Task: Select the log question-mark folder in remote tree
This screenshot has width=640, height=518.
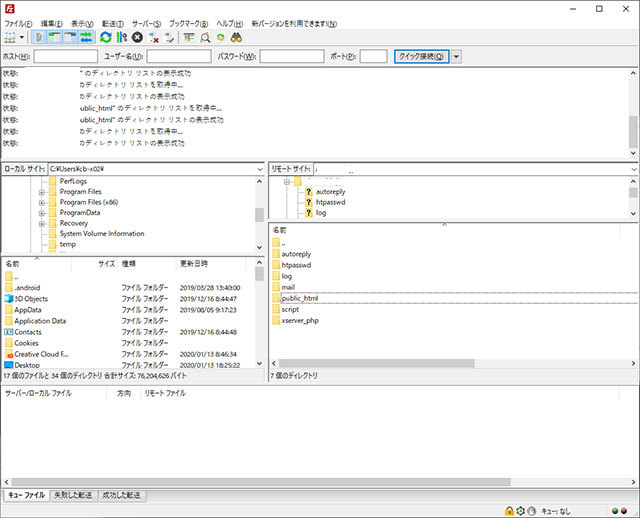Action: point(309,213)
